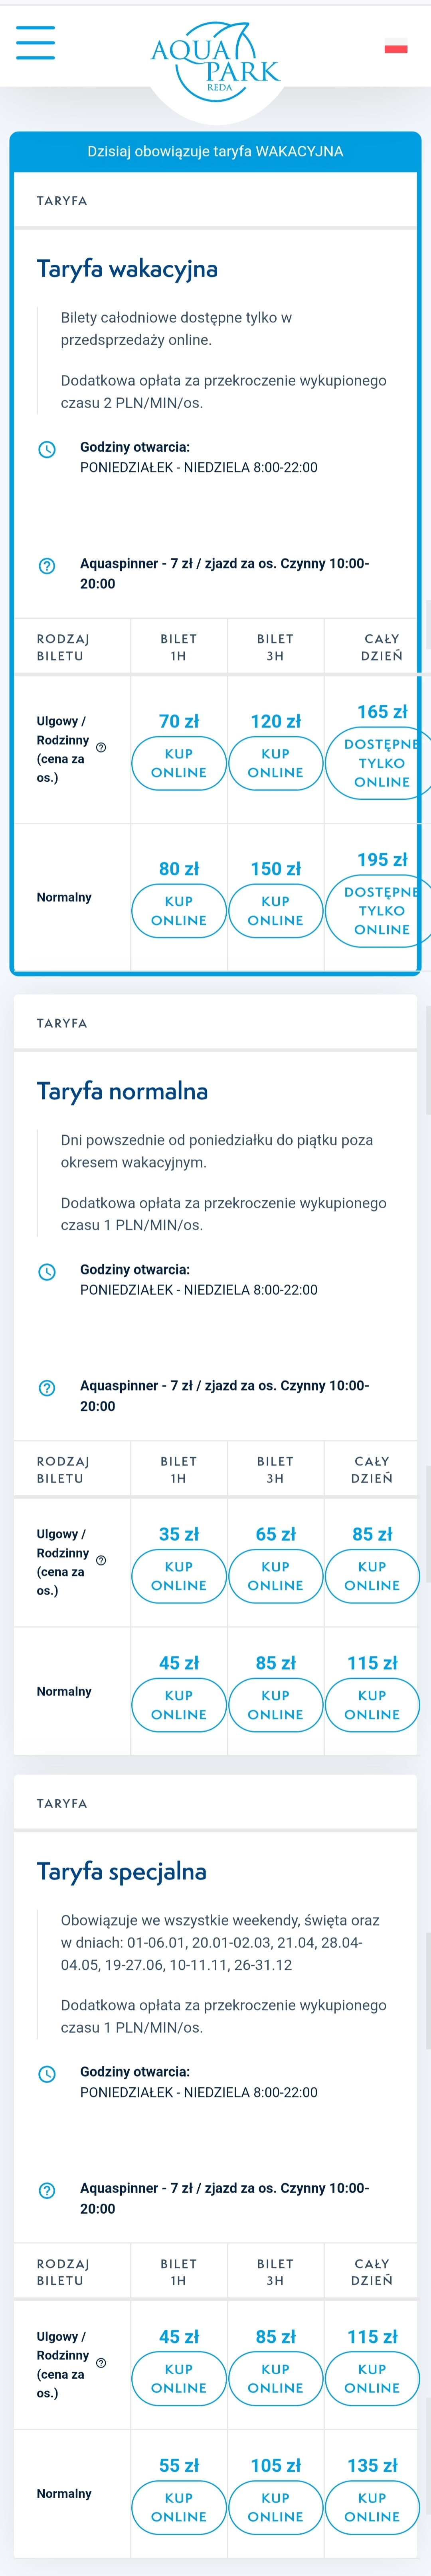The width and height of the screenshot is (431, 2576).
Task: Buy 150 zł vacation 3H normal ticket online
Action: pos(275,910)
